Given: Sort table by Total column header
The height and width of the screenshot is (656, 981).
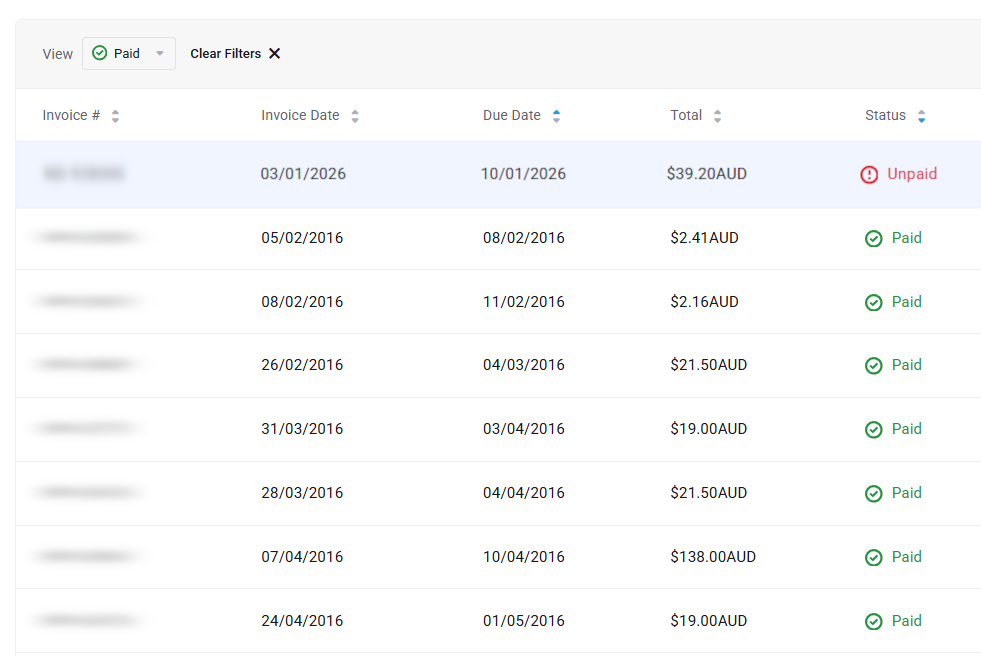Looking at the screenshot, I should (x=686, y=116).
